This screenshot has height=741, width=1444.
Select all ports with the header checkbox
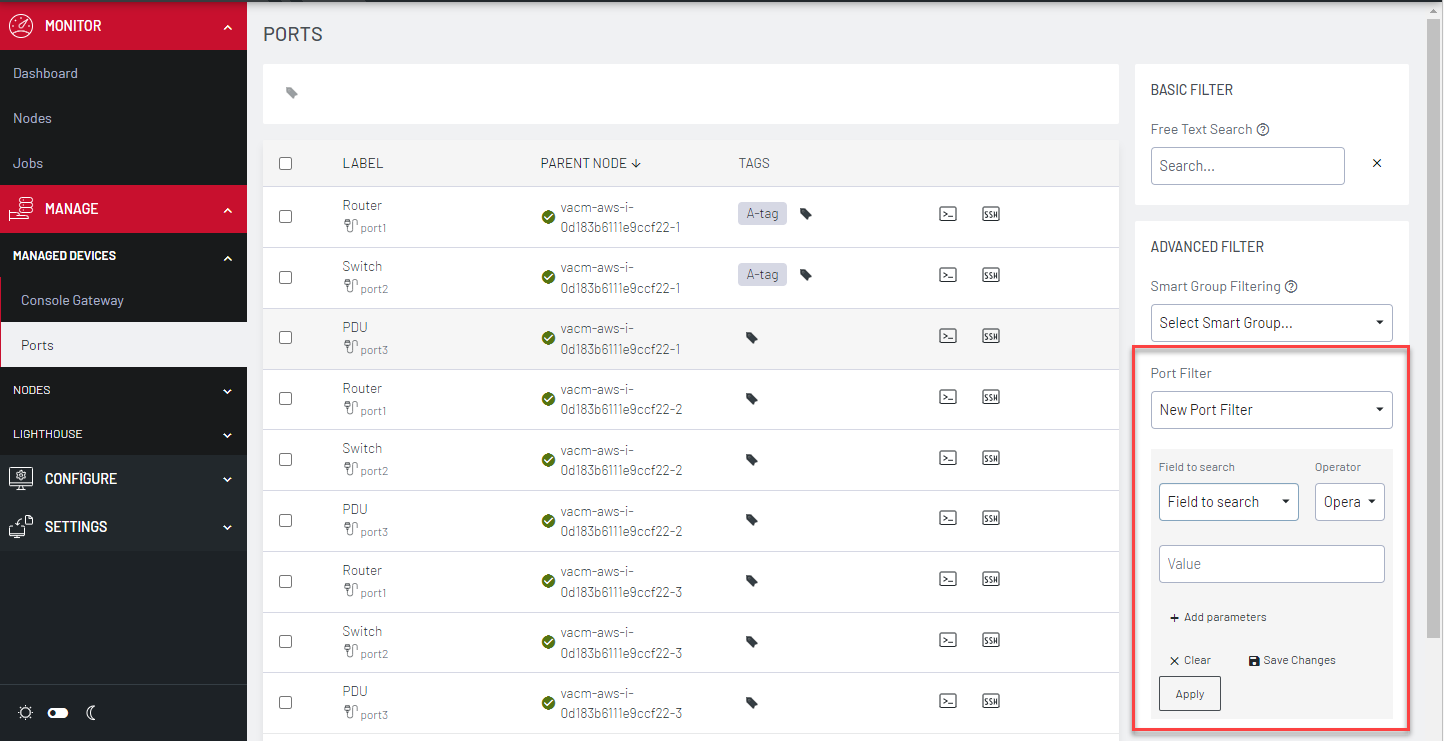(285, 163)
